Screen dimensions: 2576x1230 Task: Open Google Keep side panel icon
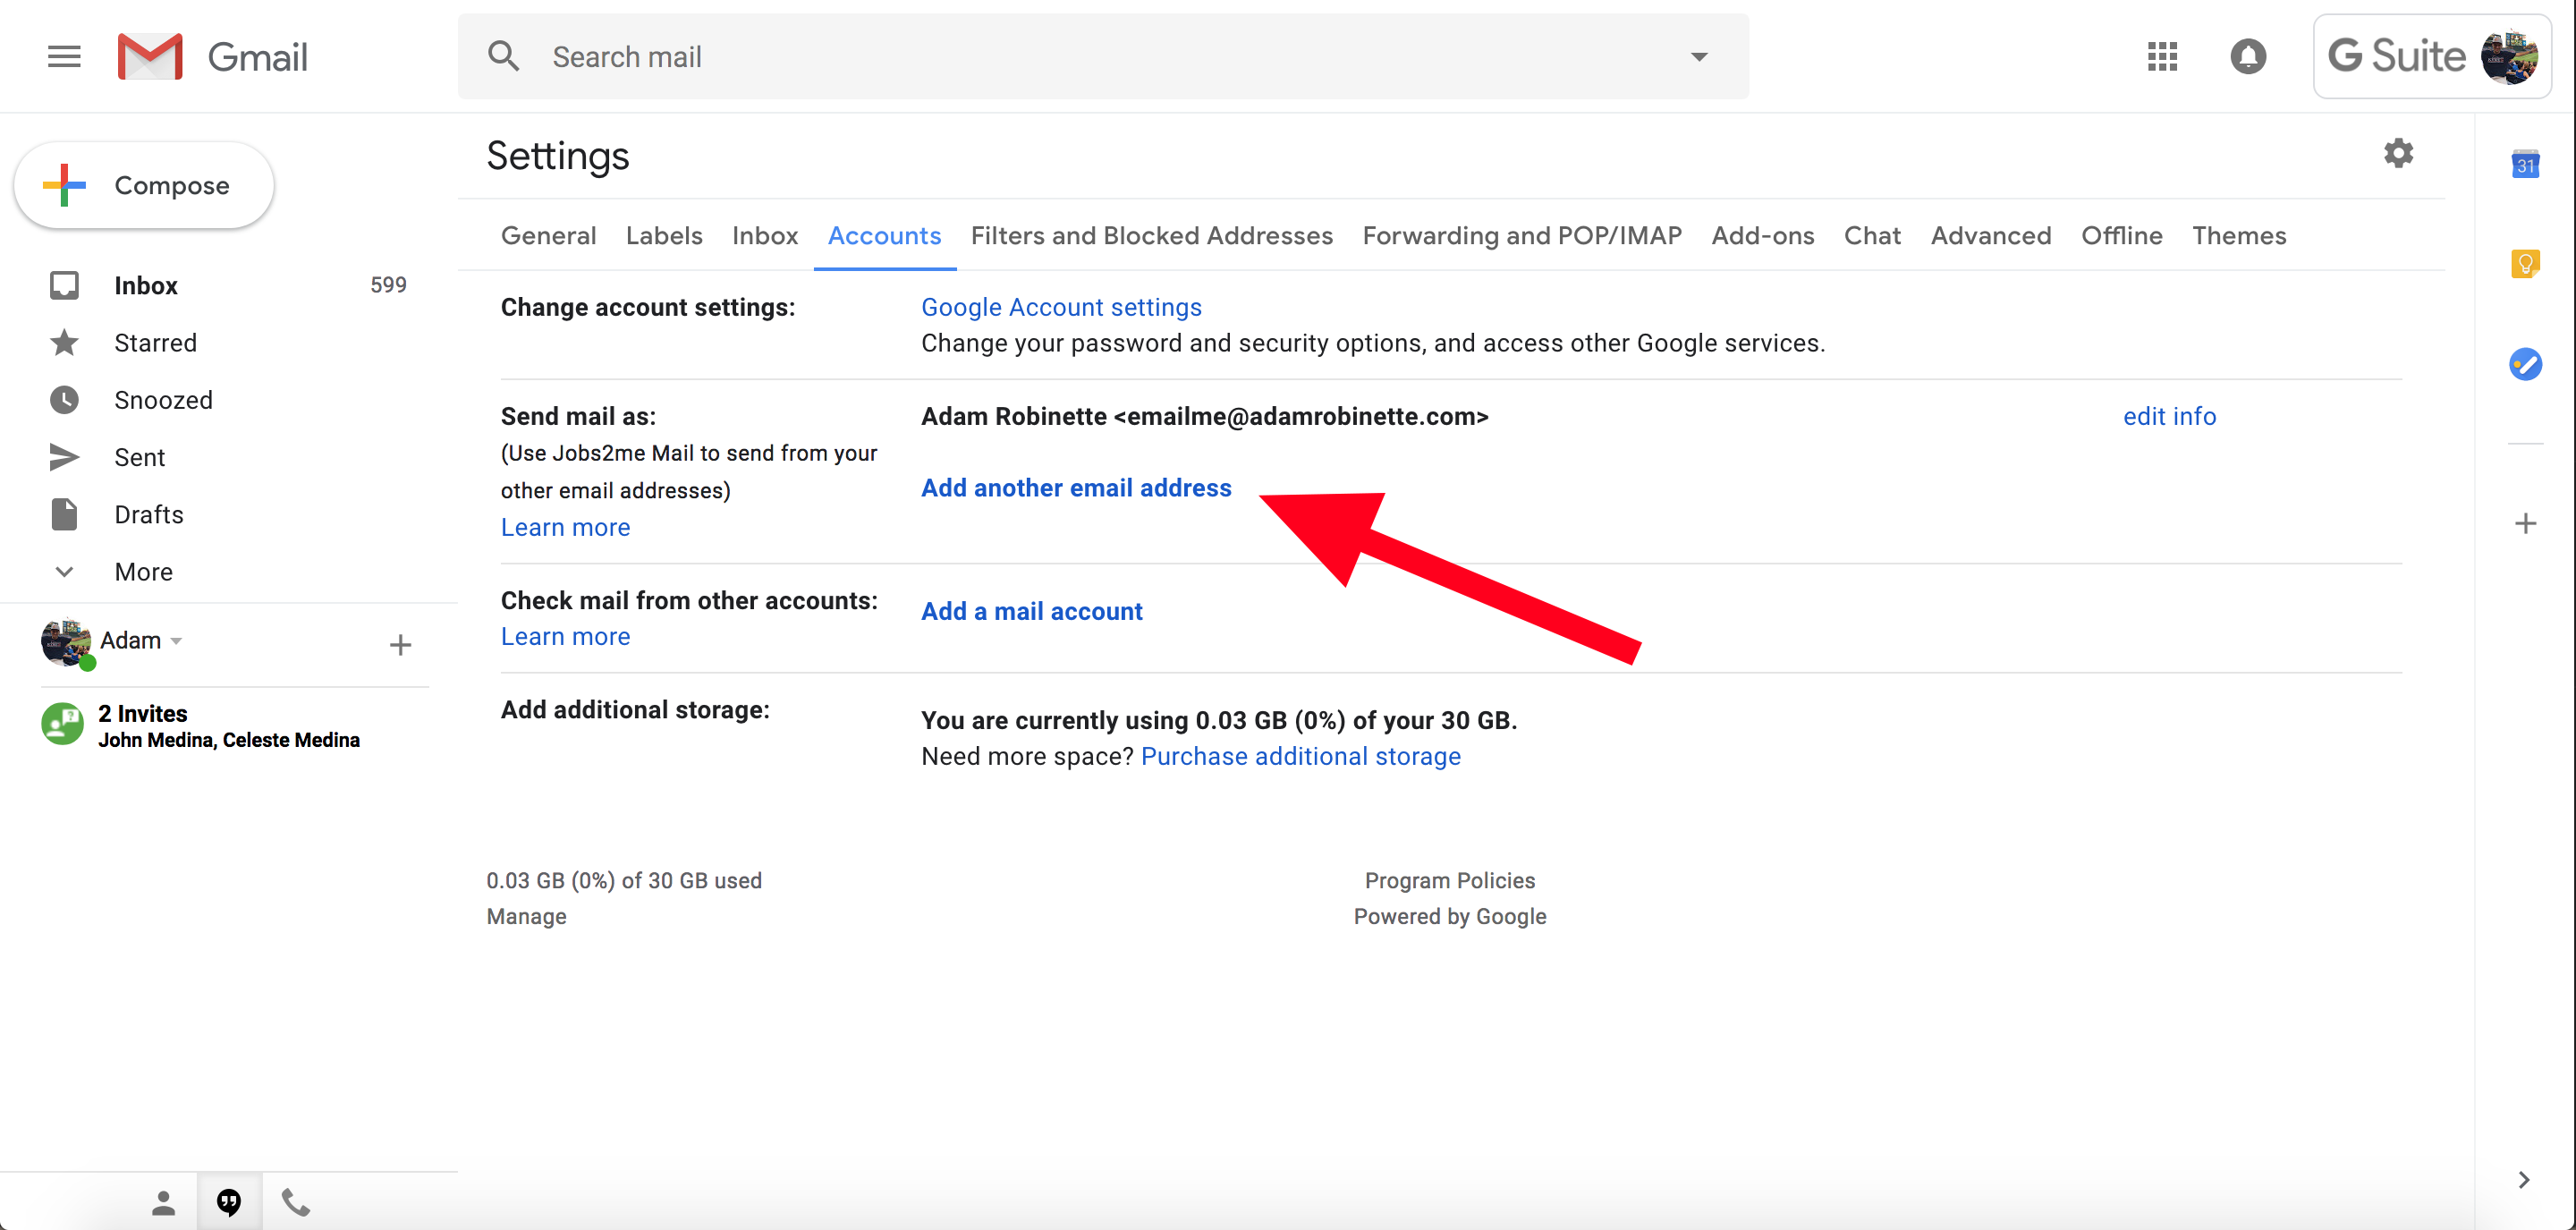[x=2525, y=264]
